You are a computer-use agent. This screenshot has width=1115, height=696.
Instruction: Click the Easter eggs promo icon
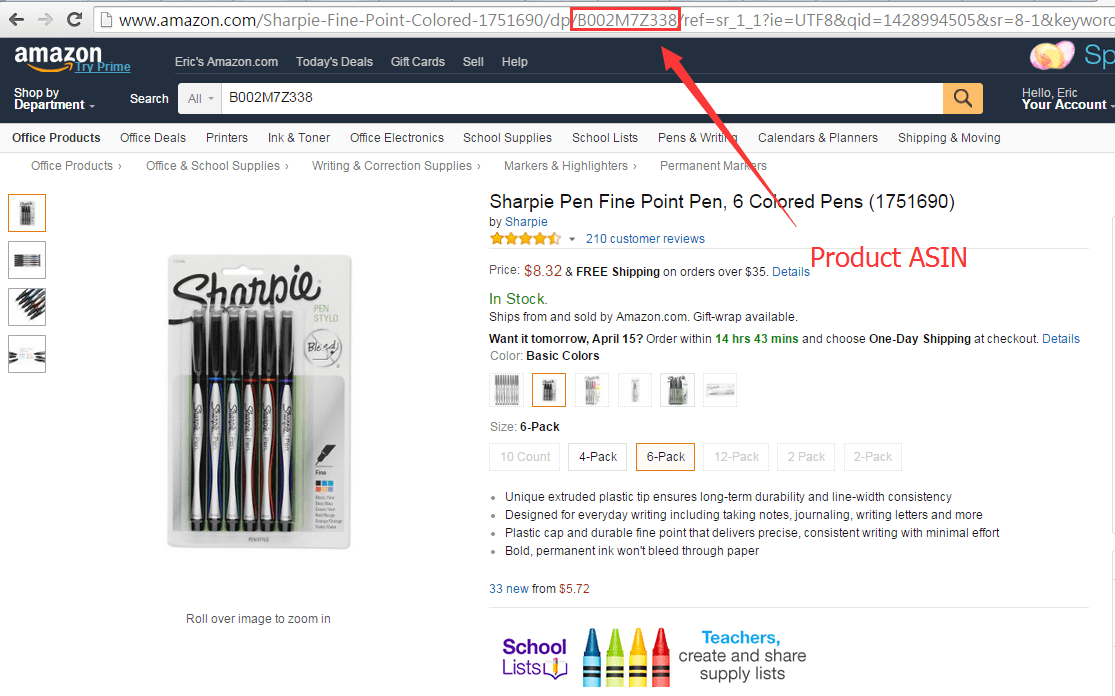[1051, 56]
